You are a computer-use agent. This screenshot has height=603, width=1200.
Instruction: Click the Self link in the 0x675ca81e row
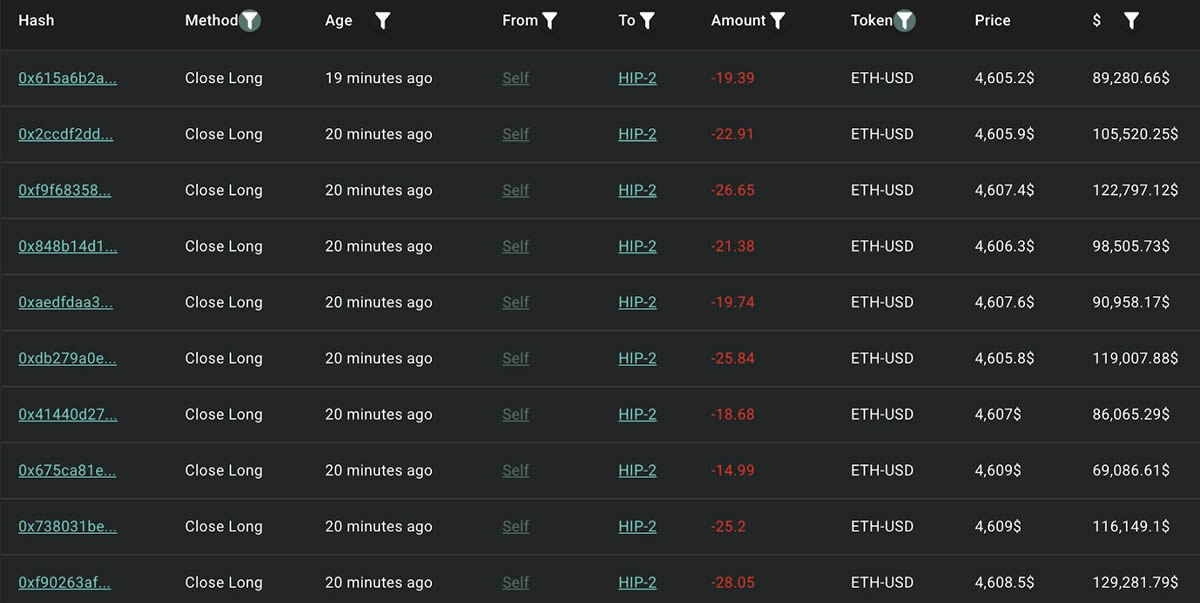[516, 470]
